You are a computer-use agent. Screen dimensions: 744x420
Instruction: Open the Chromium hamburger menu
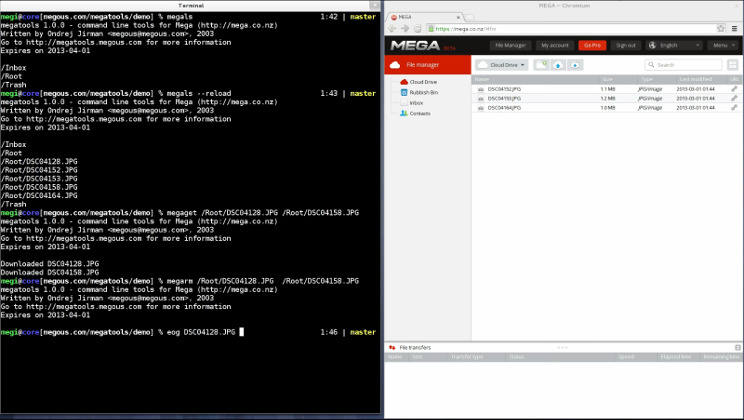tap(735, 28)
